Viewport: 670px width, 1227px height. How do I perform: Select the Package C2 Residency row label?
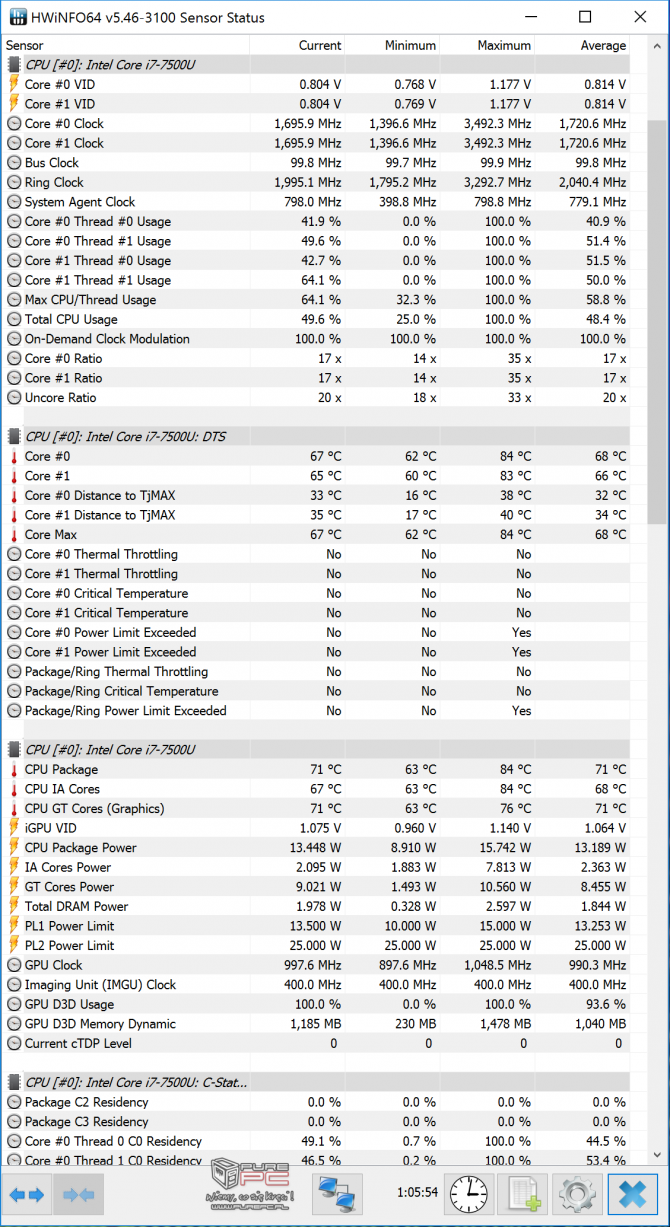click(86, 1102)
